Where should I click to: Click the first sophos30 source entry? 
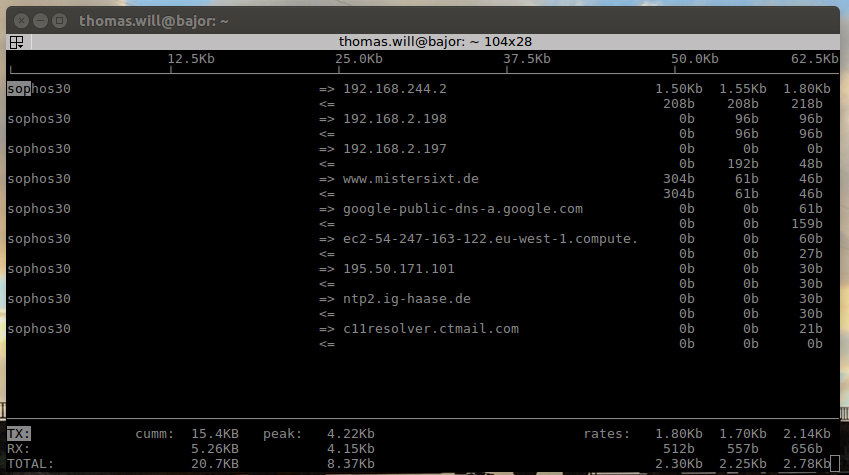[x=38, y=89]
